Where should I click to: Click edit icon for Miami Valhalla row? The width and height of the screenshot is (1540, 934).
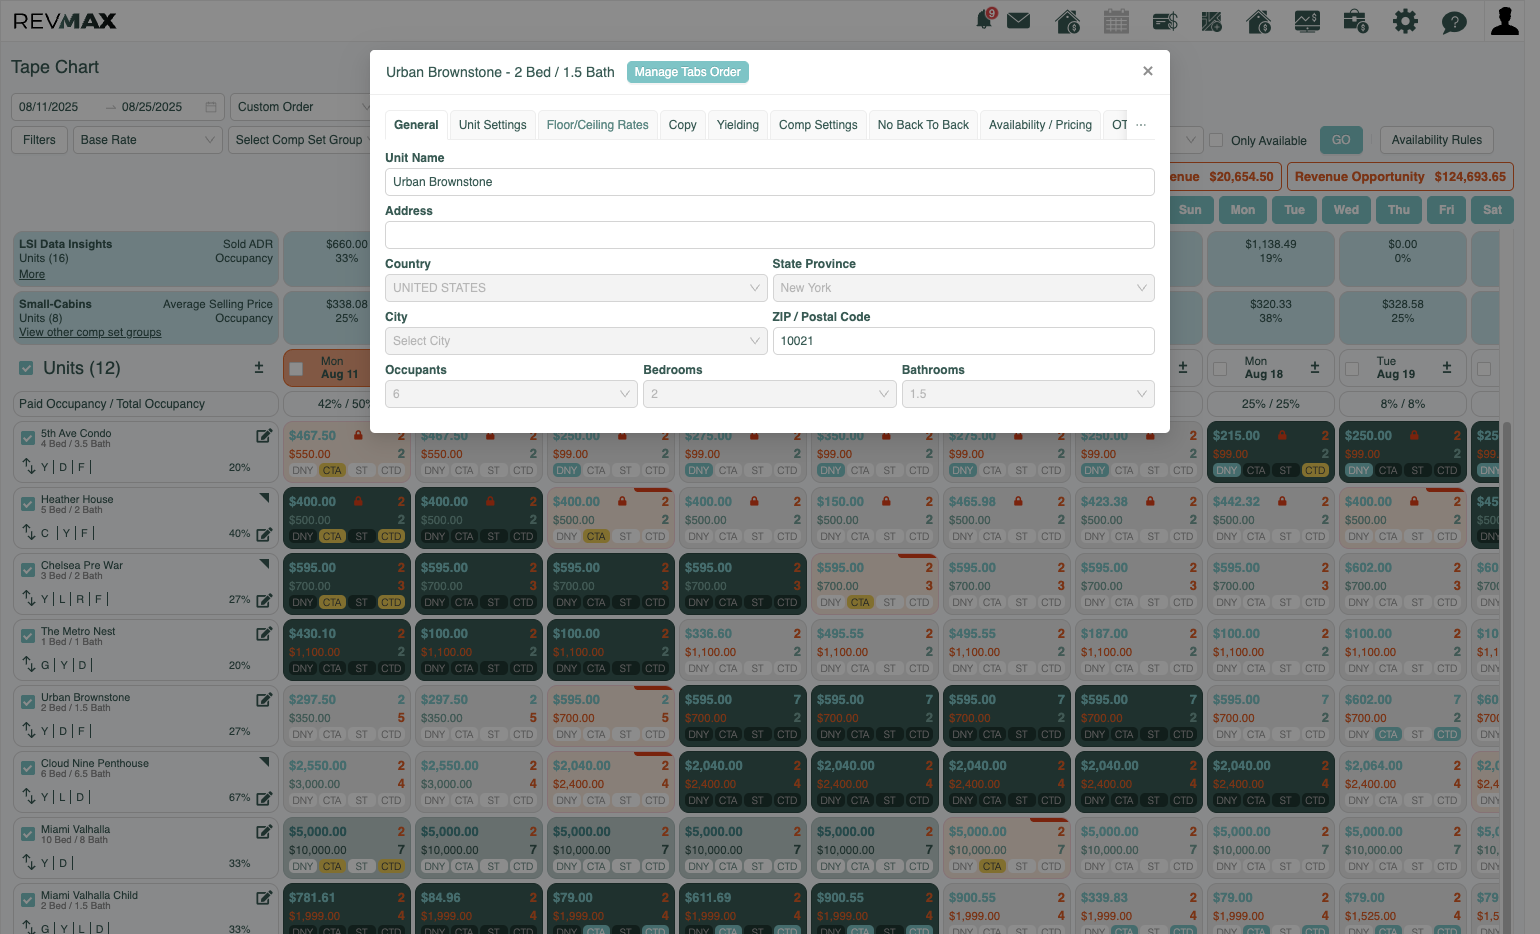[264, 832]
